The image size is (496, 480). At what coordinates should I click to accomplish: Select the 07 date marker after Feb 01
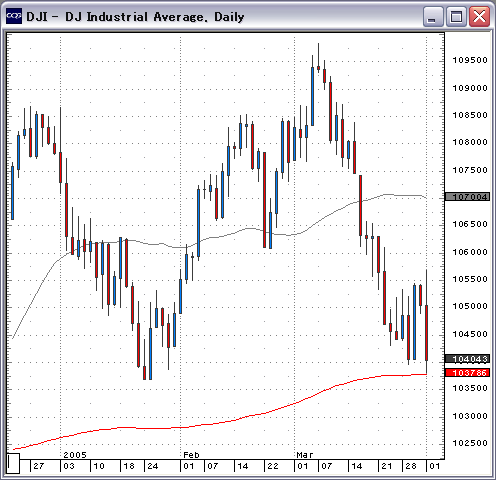(213, 466)
